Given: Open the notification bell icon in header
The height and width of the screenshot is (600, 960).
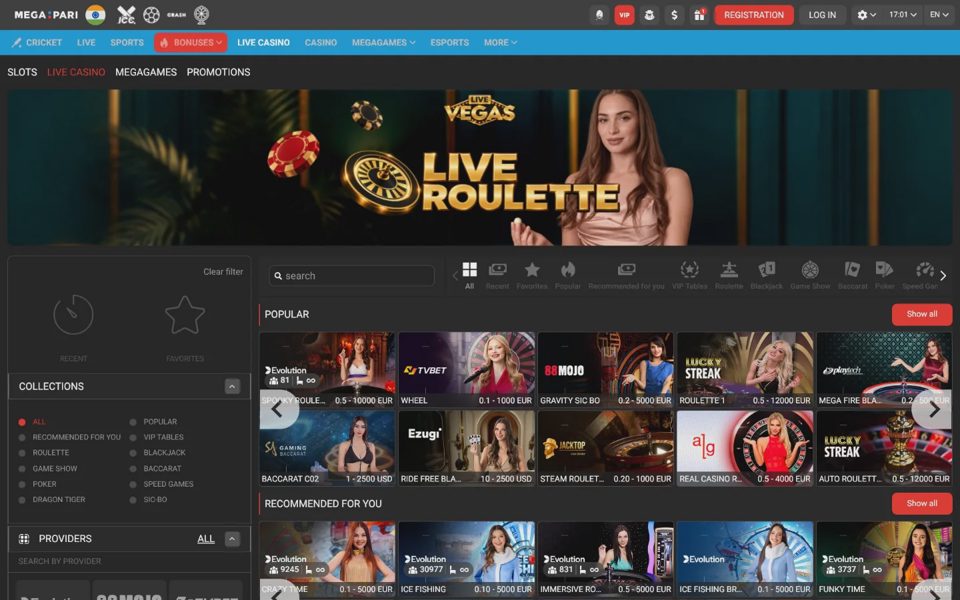Looking at the screenshot, I should [599, 15].
